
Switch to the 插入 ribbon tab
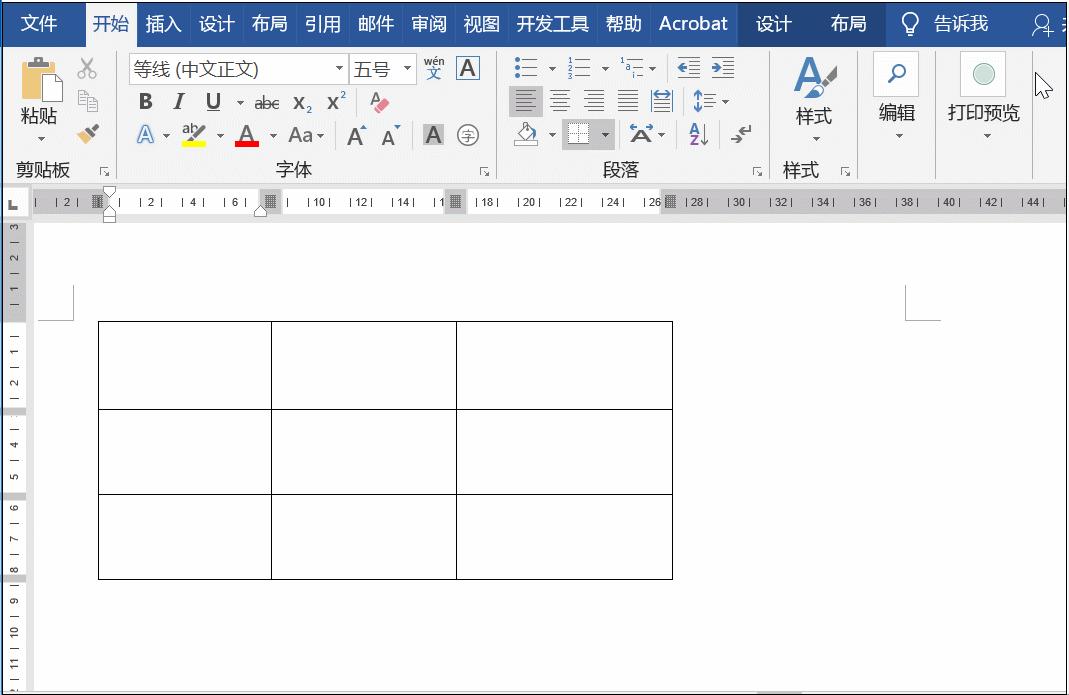tap(163, 24)
